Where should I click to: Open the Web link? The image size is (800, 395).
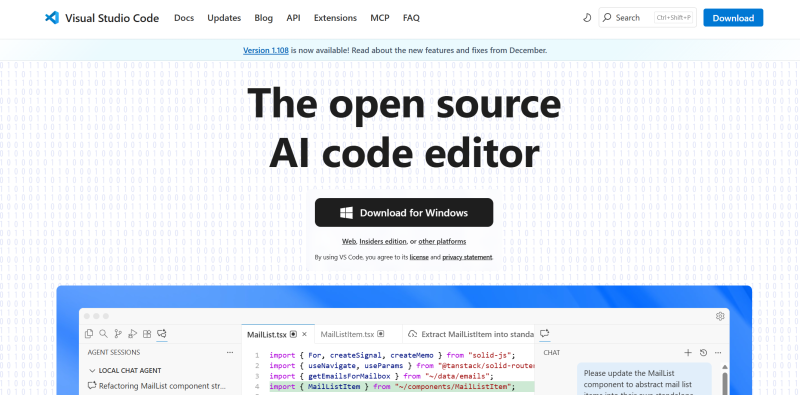point(348,241)
